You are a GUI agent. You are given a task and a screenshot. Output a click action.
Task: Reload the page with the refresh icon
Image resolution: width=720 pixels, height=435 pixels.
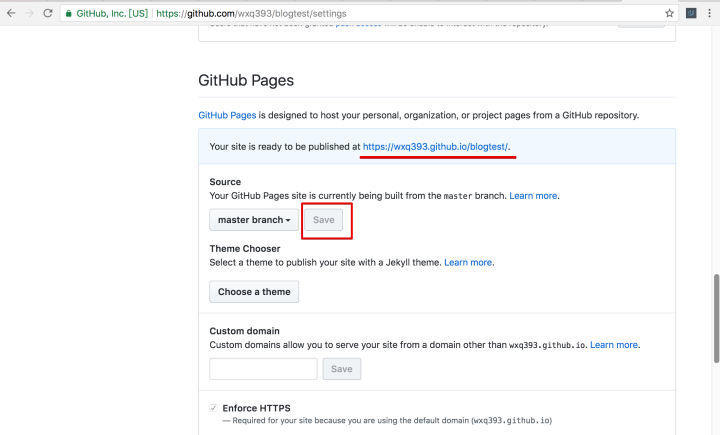[48, 13]
